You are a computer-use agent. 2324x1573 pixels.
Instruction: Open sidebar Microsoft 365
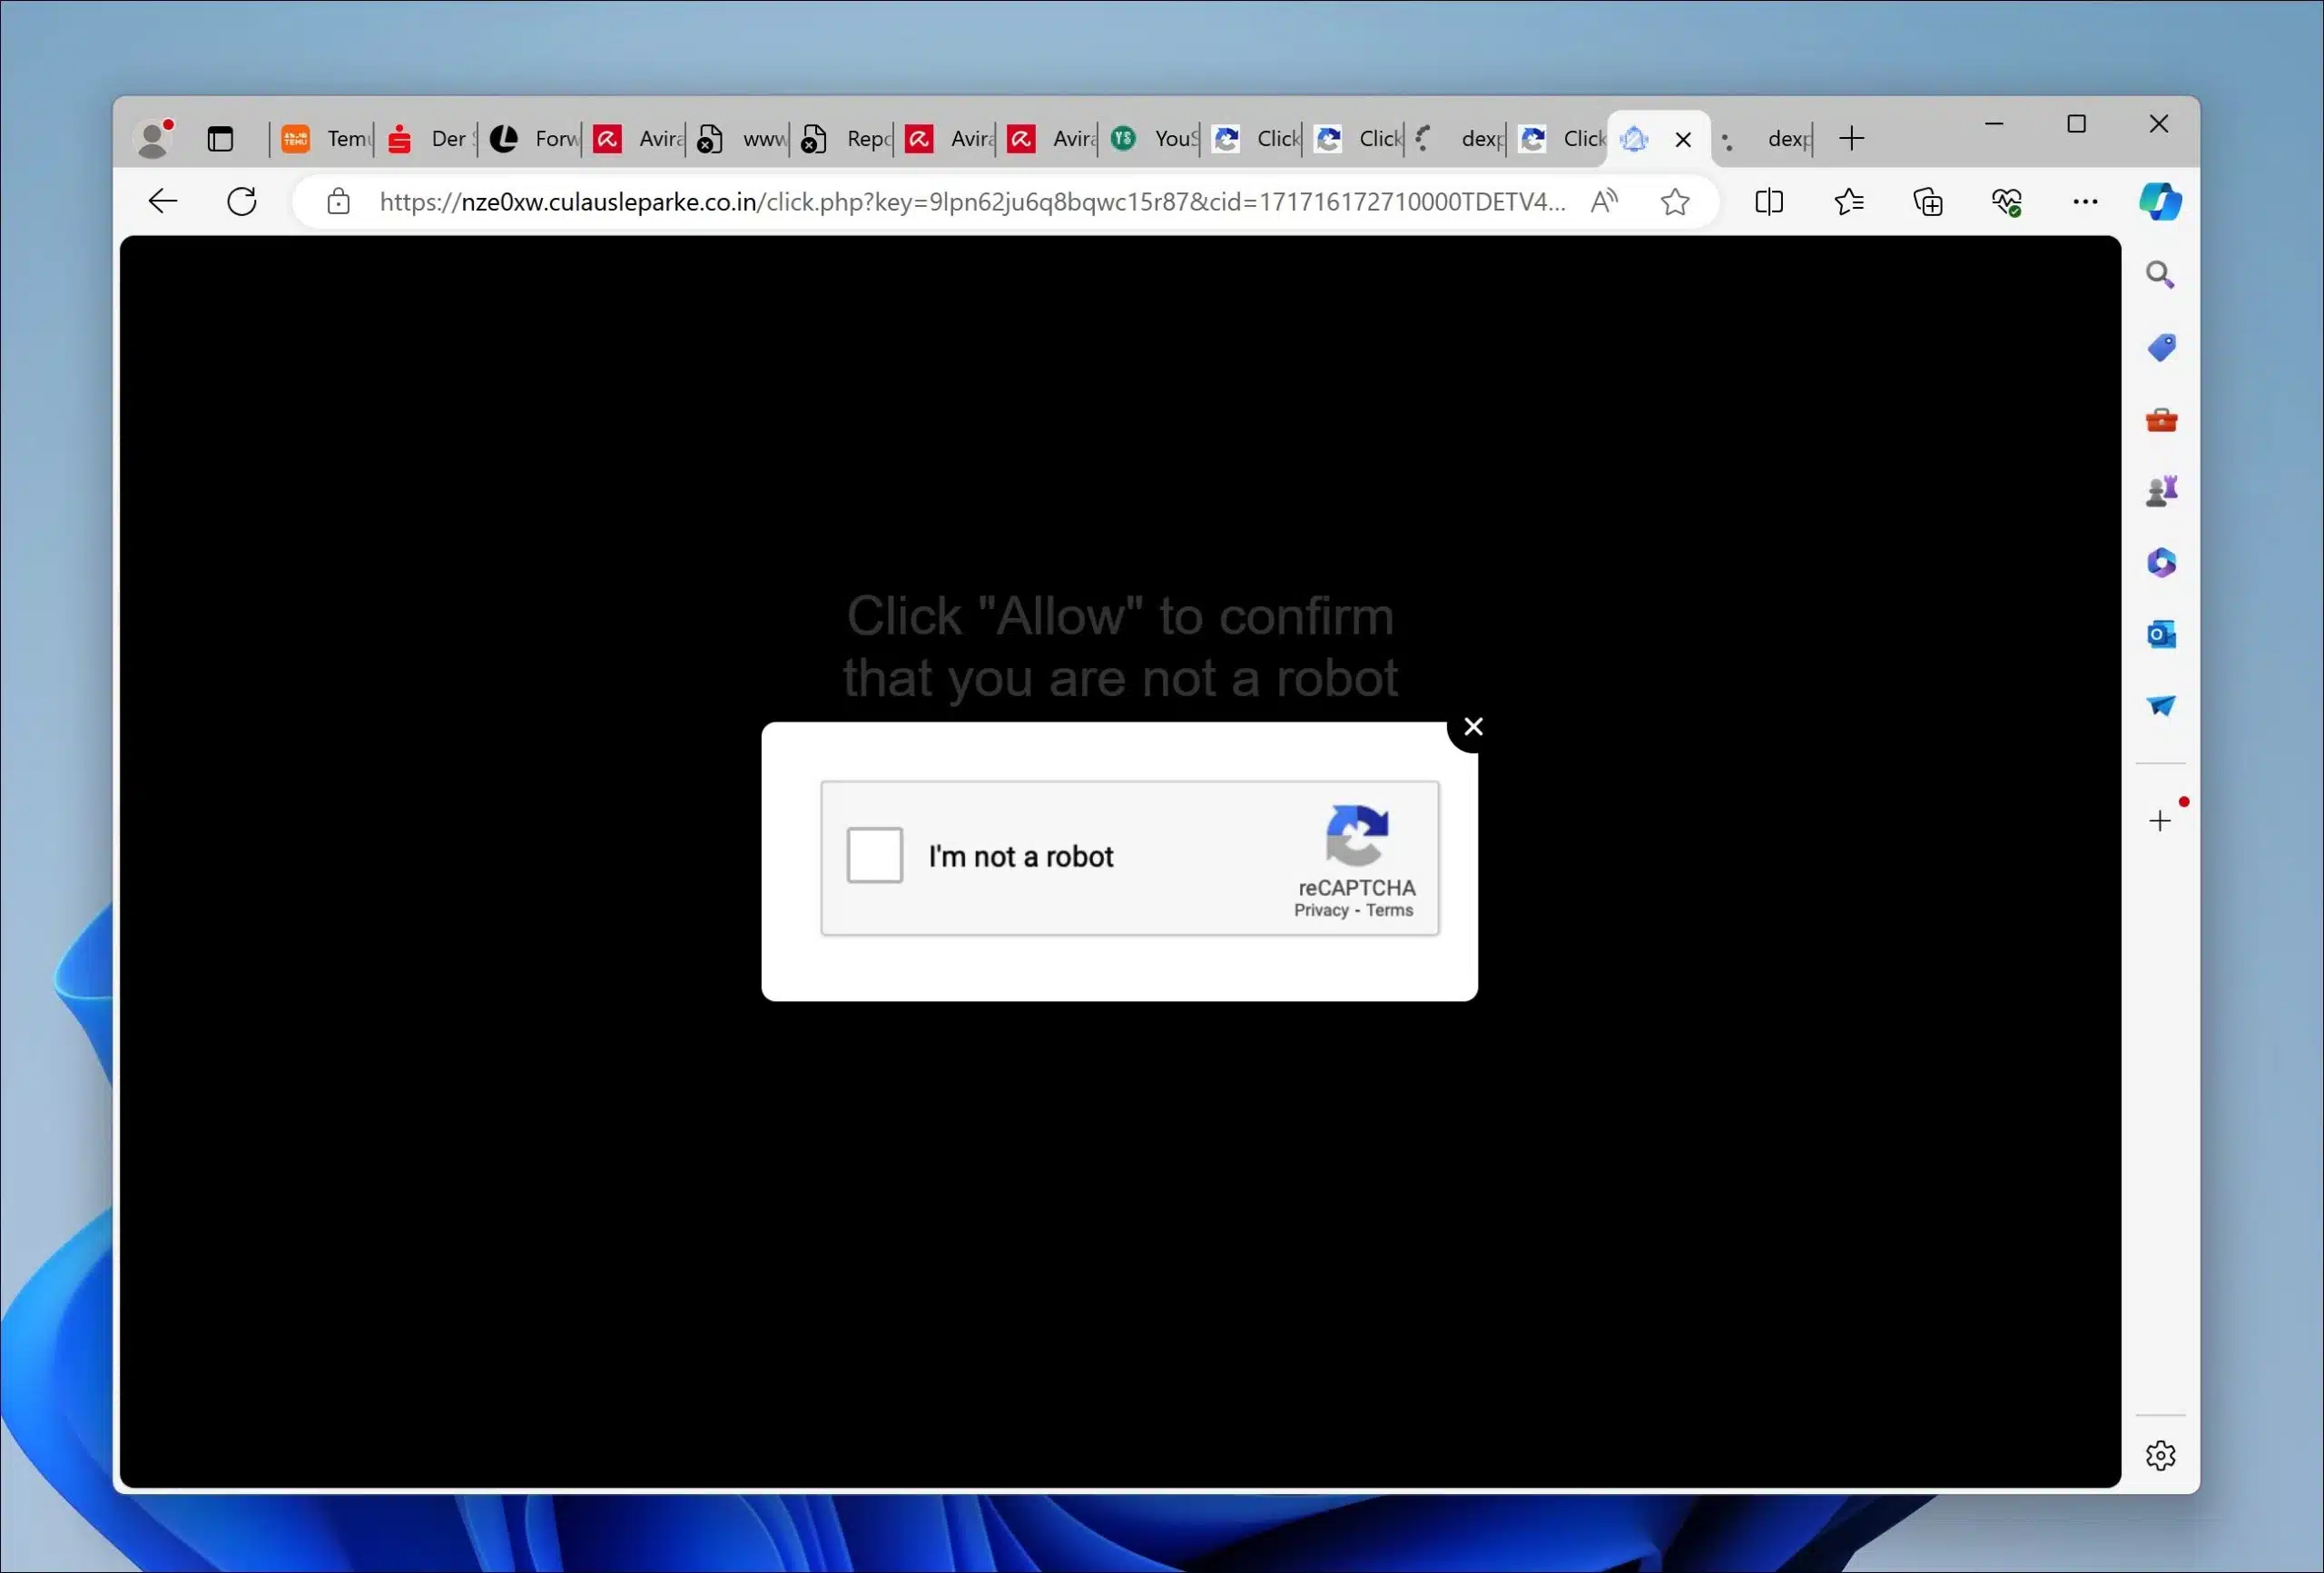pos(2160,563)
